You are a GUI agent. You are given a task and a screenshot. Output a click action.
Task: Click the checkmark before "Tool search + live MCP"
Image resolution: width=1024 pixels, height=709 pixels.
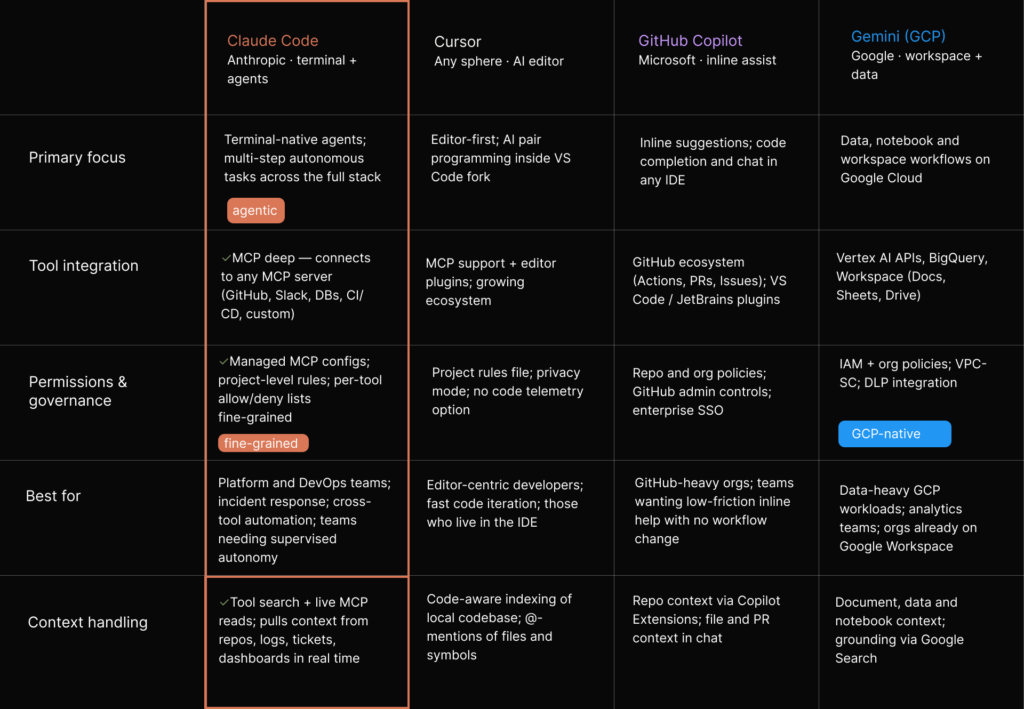[224, 602]
